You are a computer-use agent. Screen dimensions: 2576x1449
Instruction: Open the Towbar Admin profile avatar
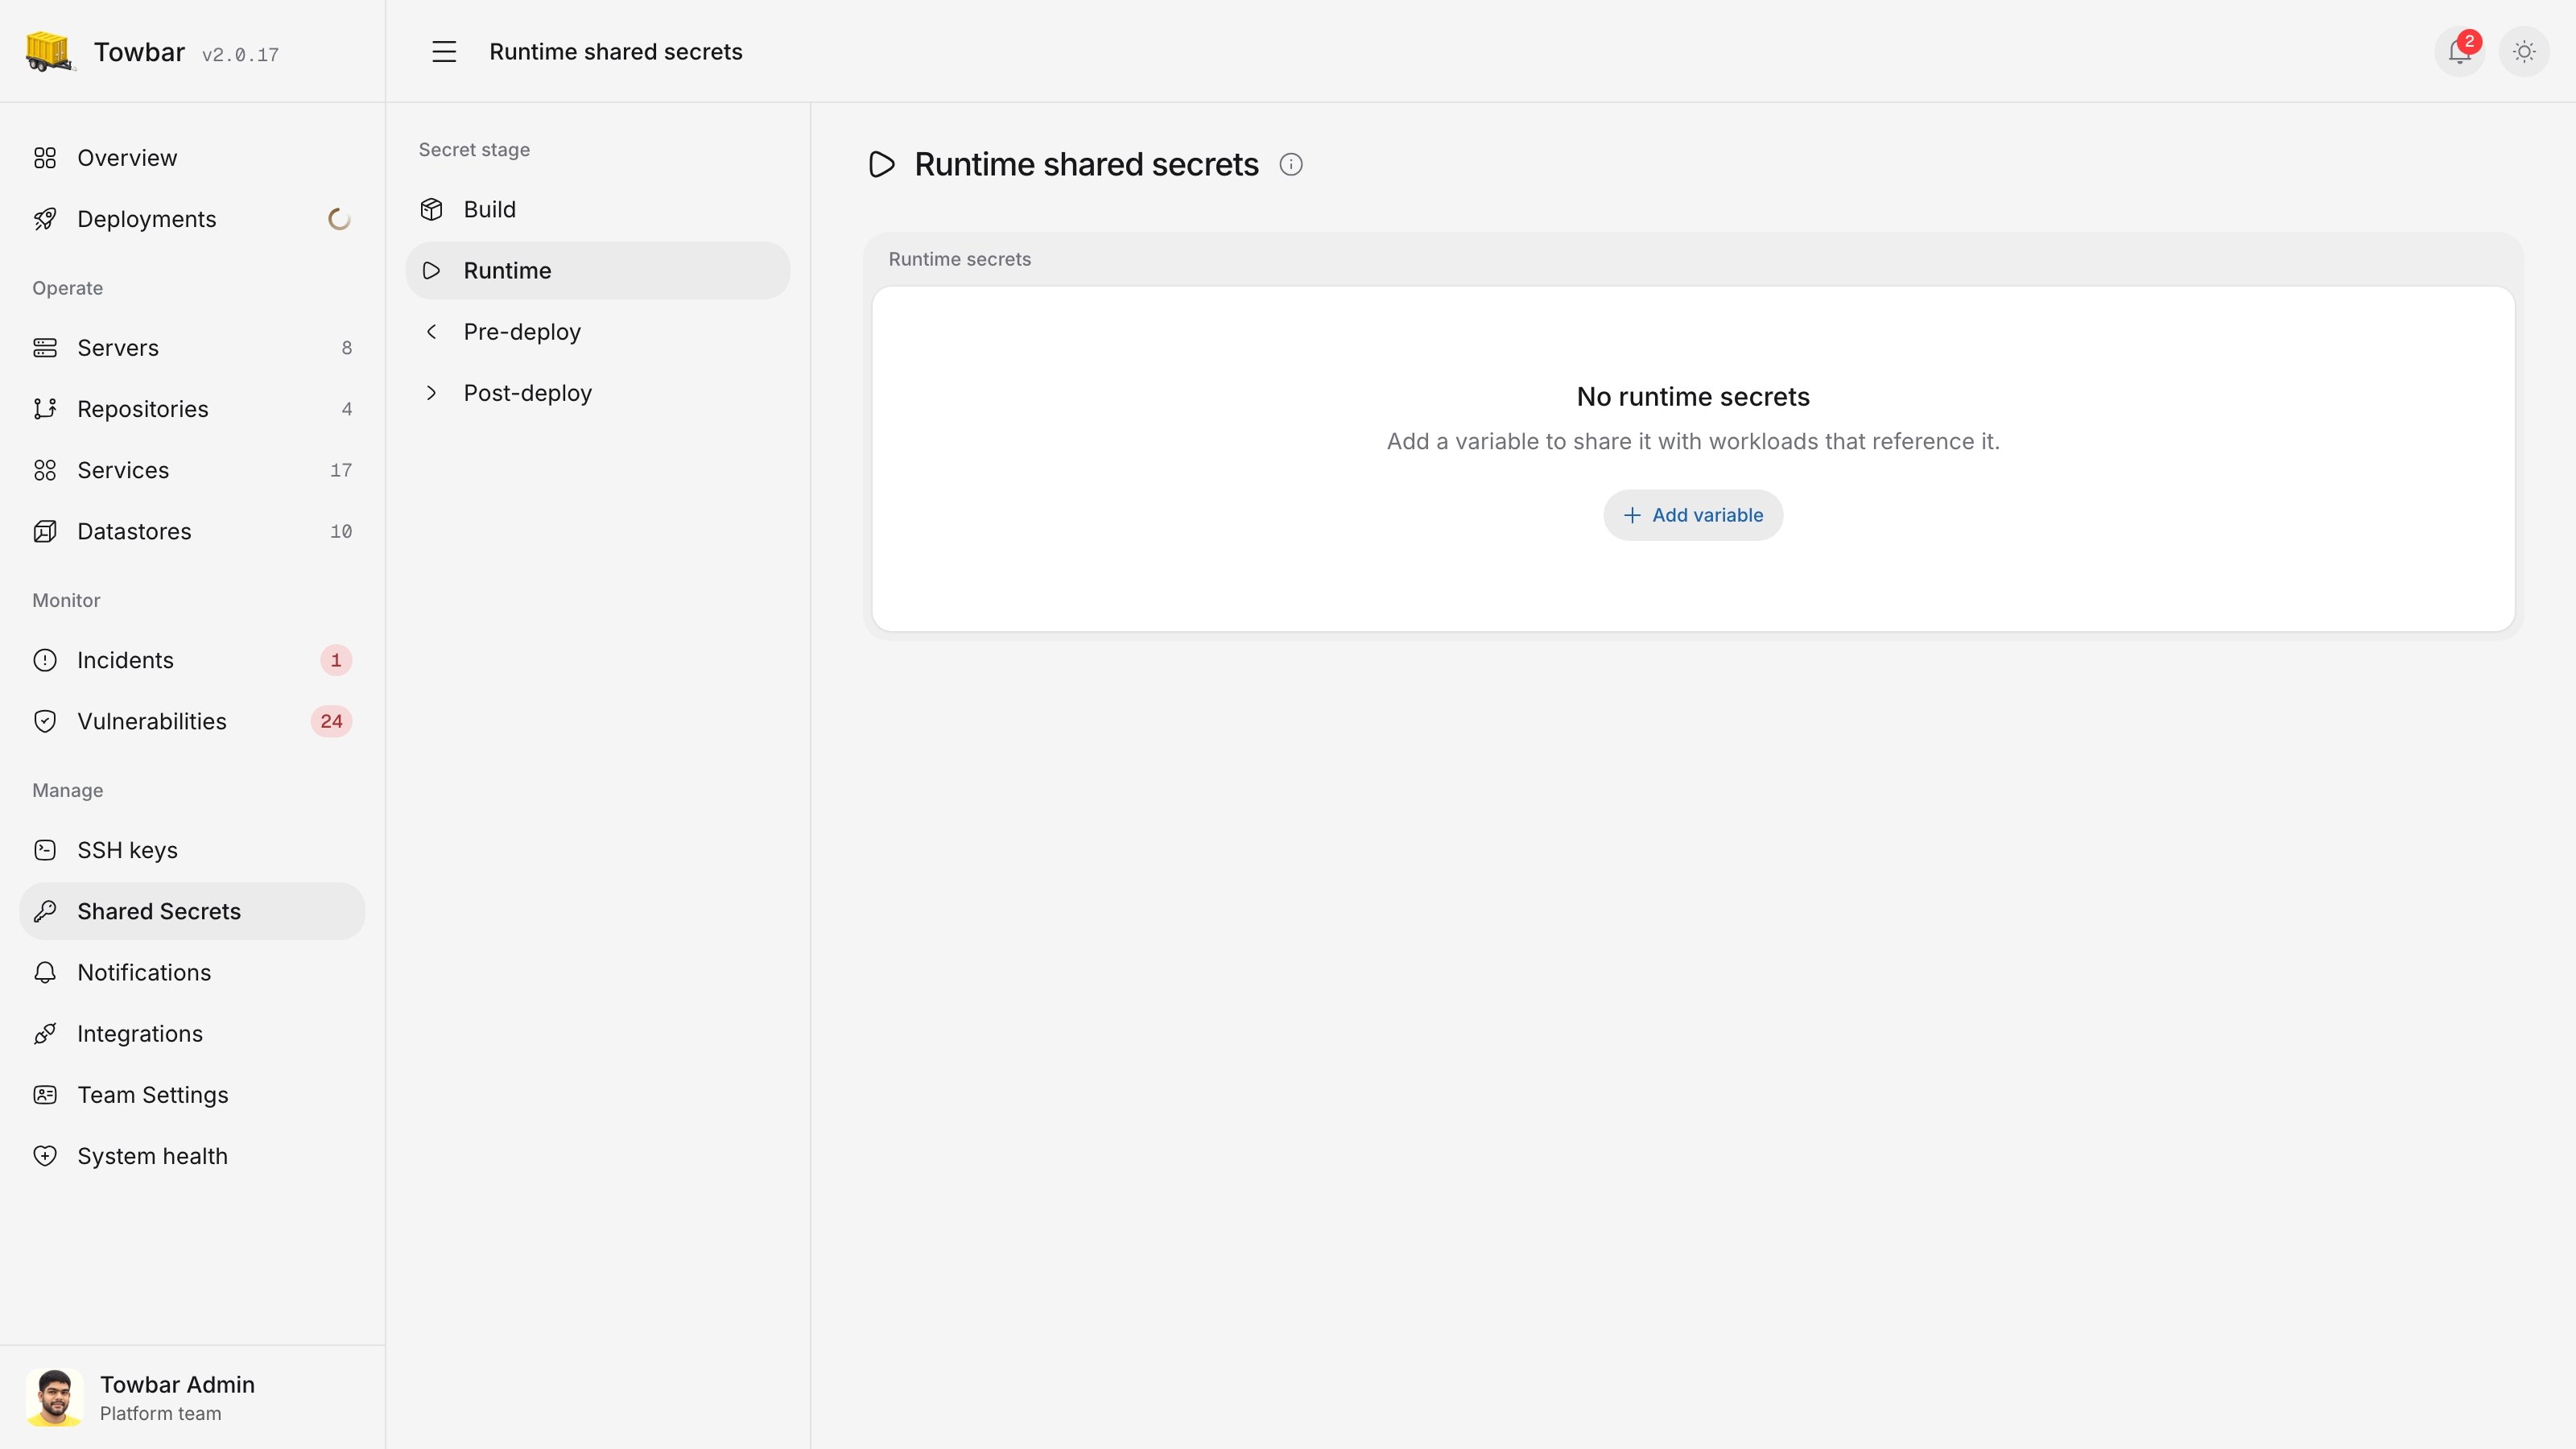click(54, 1397)
